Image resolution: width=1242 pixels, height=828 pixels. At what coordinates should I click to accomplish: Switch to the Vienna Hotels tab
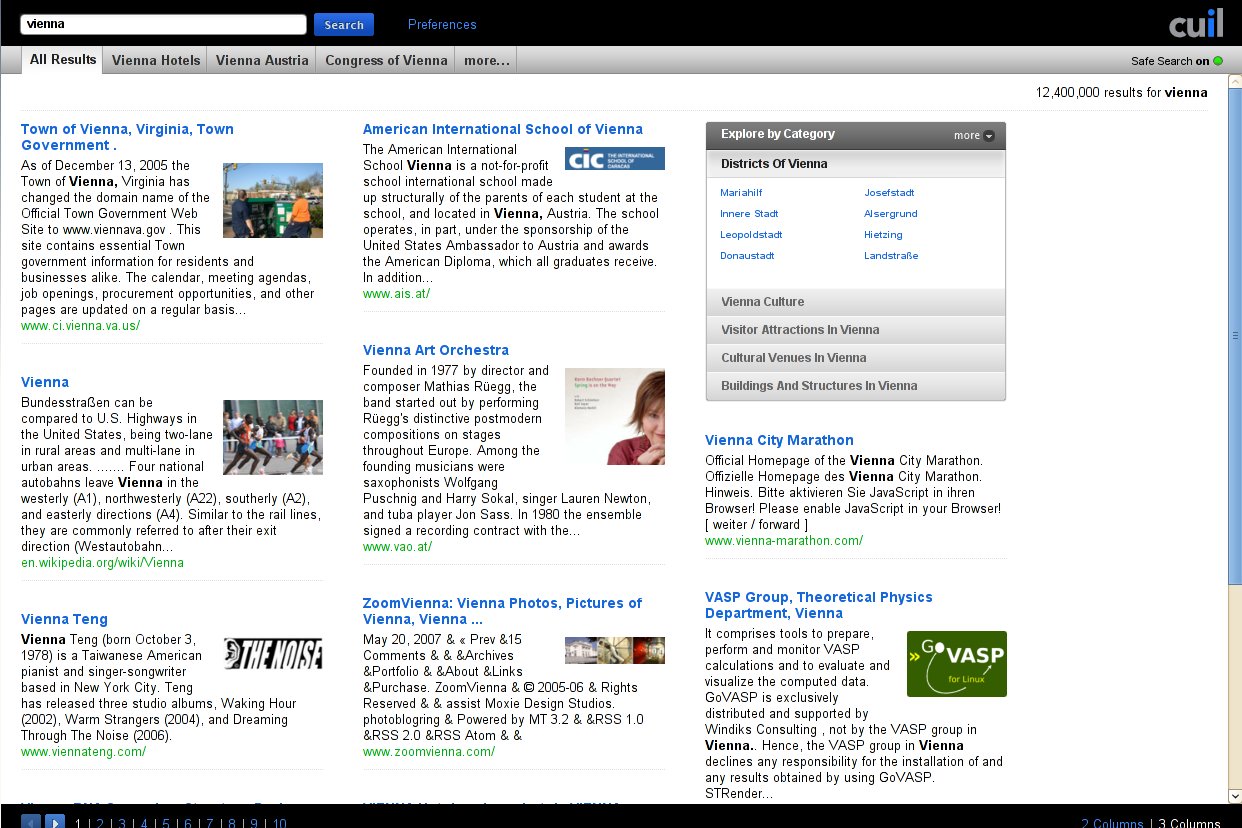point(155,60)
